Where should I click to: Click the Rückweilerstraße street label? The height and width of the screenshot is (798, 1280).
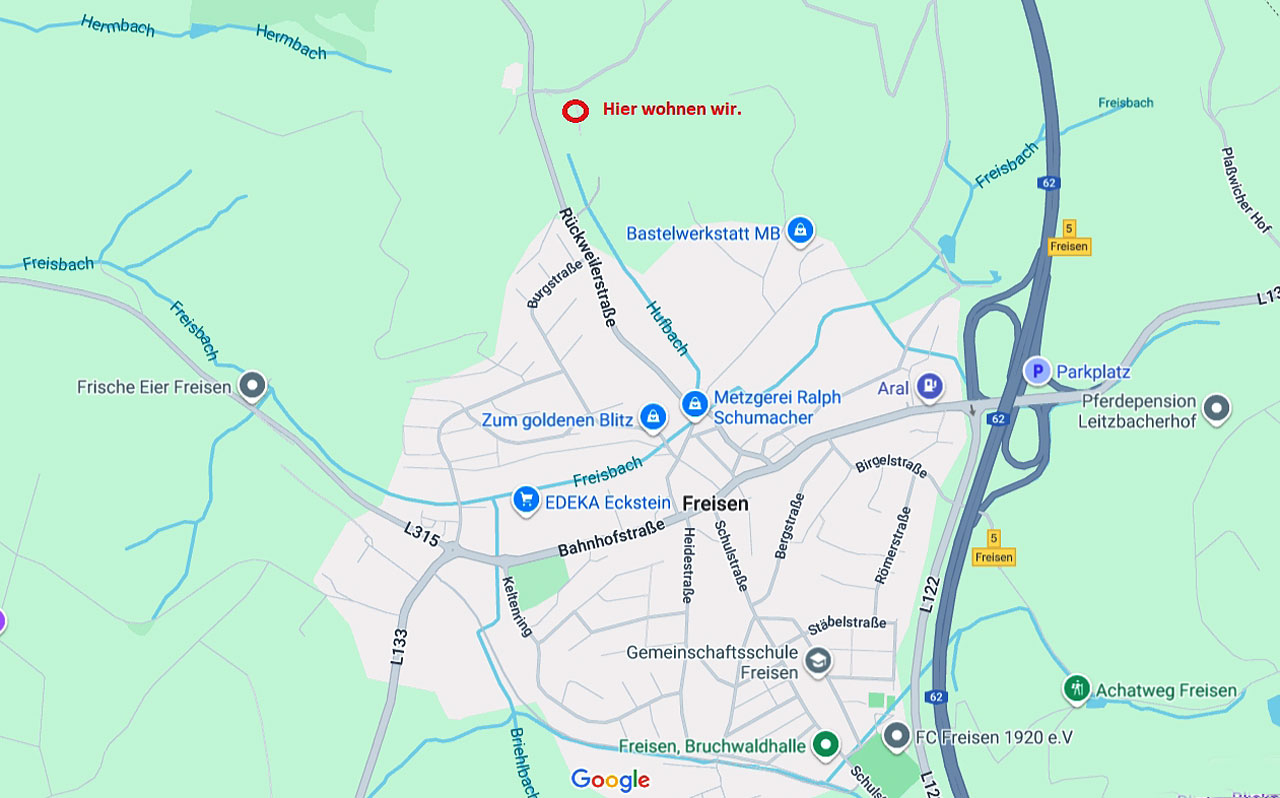tap(588, 268)
